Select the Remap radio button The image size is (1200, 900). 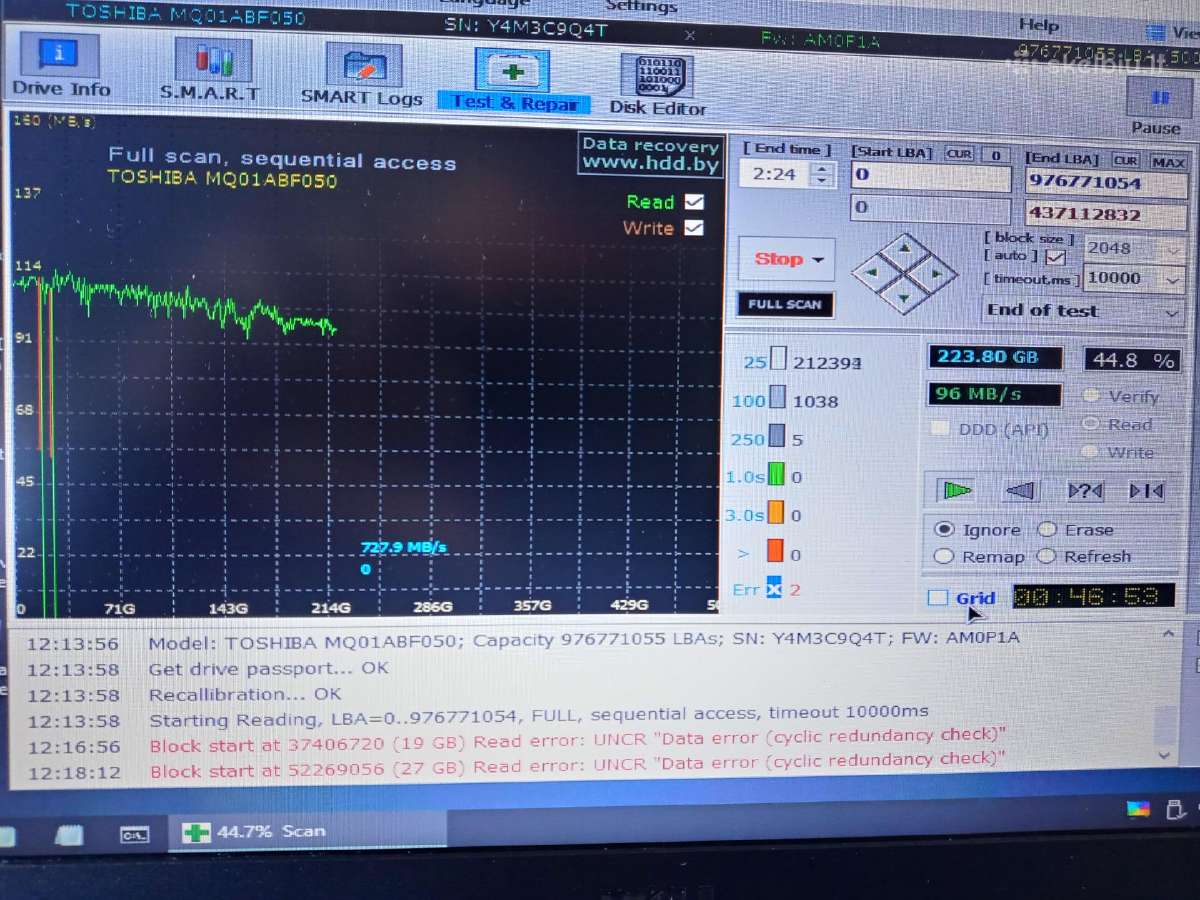pyautogui.click(x=943, y=556)
